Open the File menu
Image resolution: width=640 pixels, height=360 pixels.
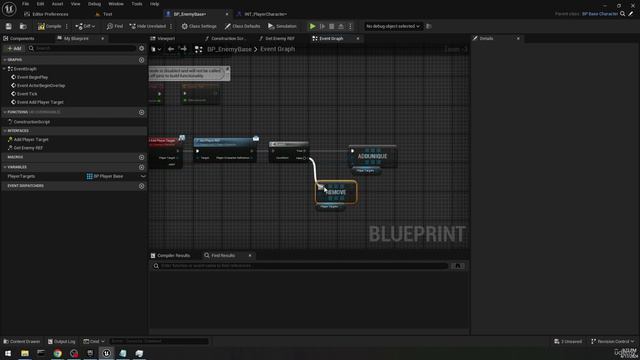pos(25,4)
